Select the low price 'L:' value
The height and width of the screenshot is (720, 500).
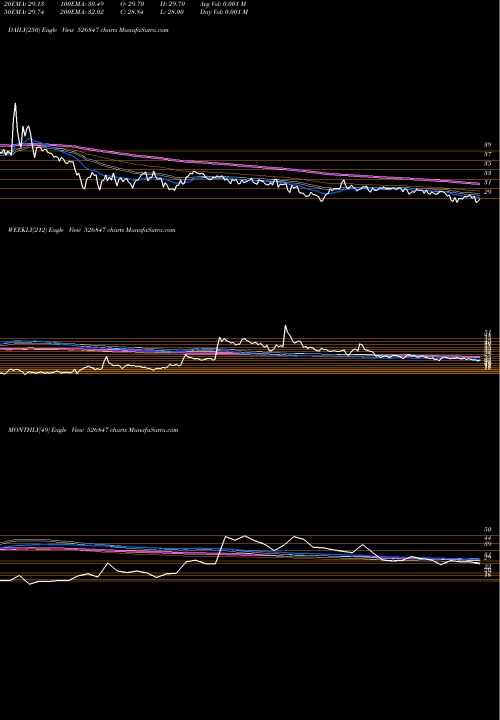[172, 12]
